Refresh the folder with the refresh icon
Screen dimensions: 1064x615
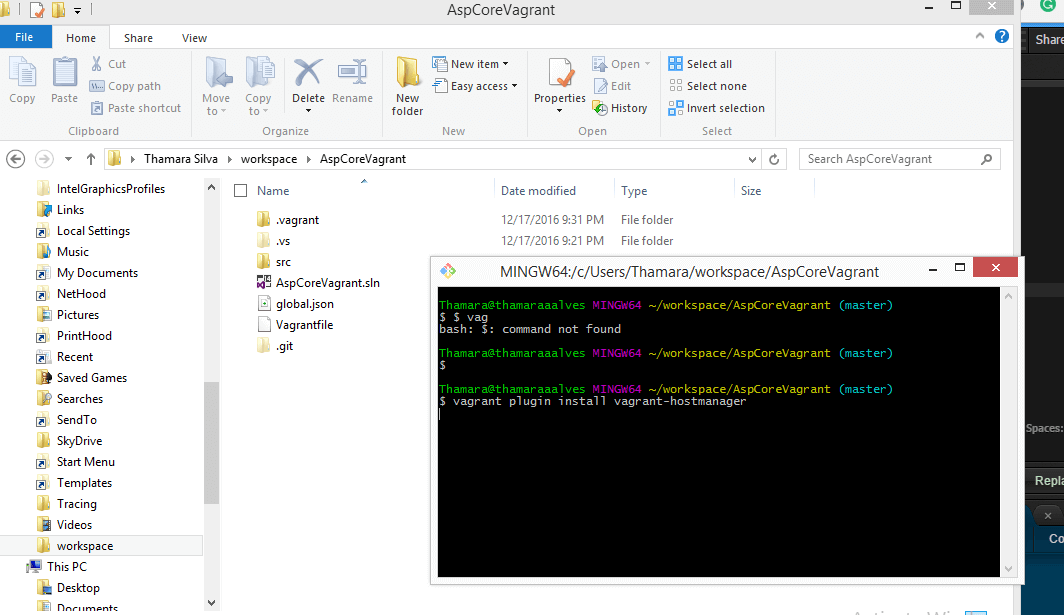point(773,158)
